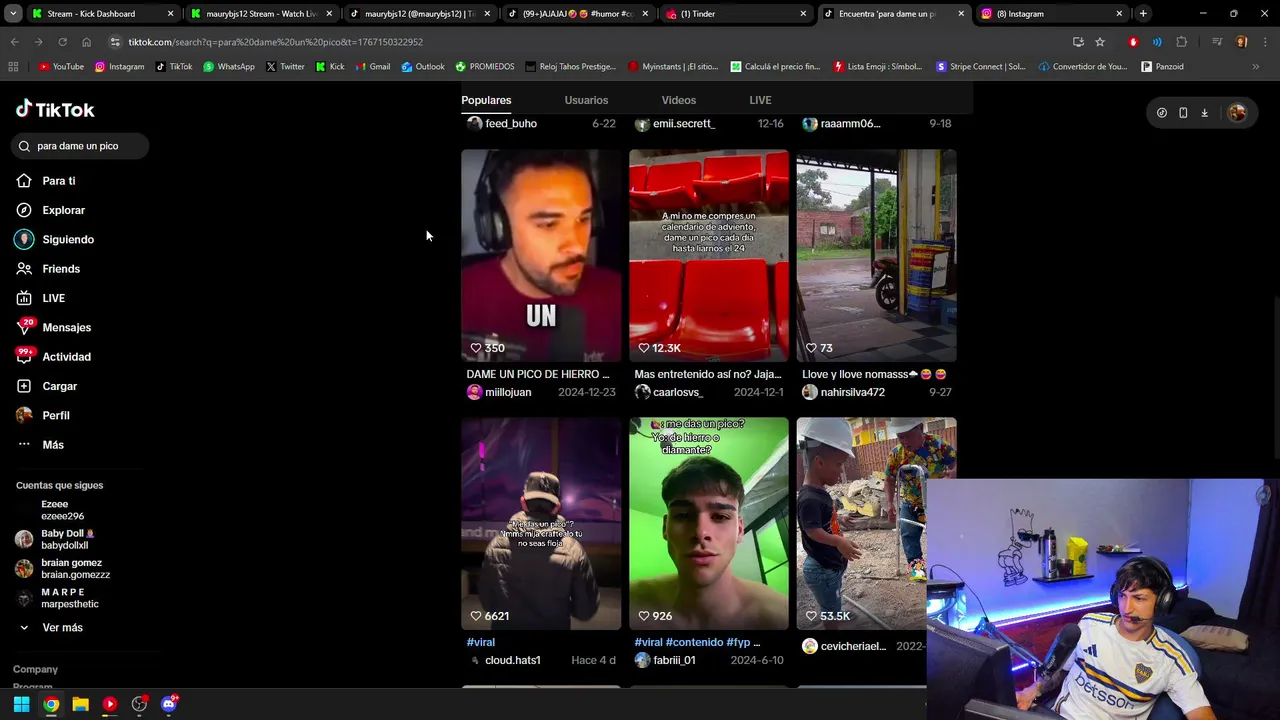This screenshot has height=720, width=1280.
Task: Switch to the Instagram browser tab
Action: (1052, 14)
